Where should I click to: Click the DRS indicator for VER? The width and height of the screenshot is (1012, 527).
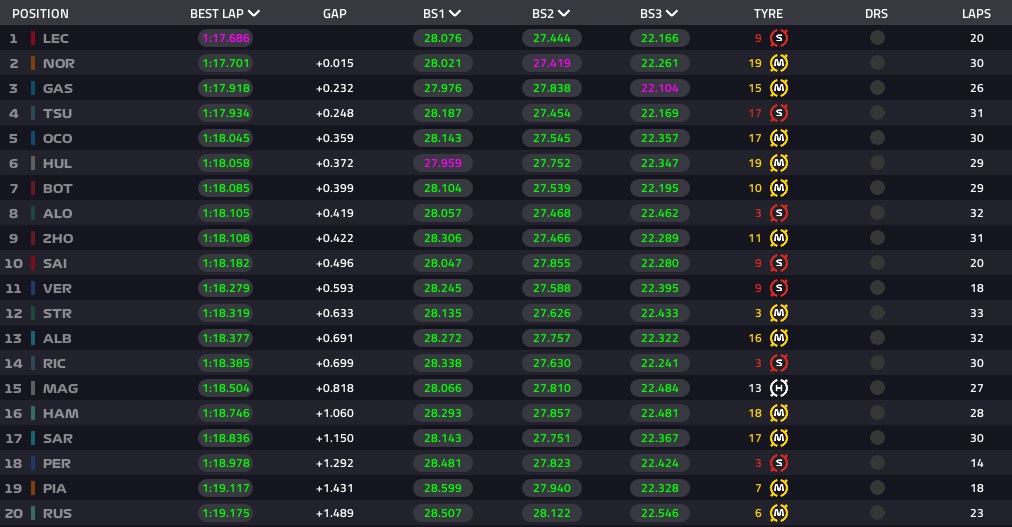(877, 288)
